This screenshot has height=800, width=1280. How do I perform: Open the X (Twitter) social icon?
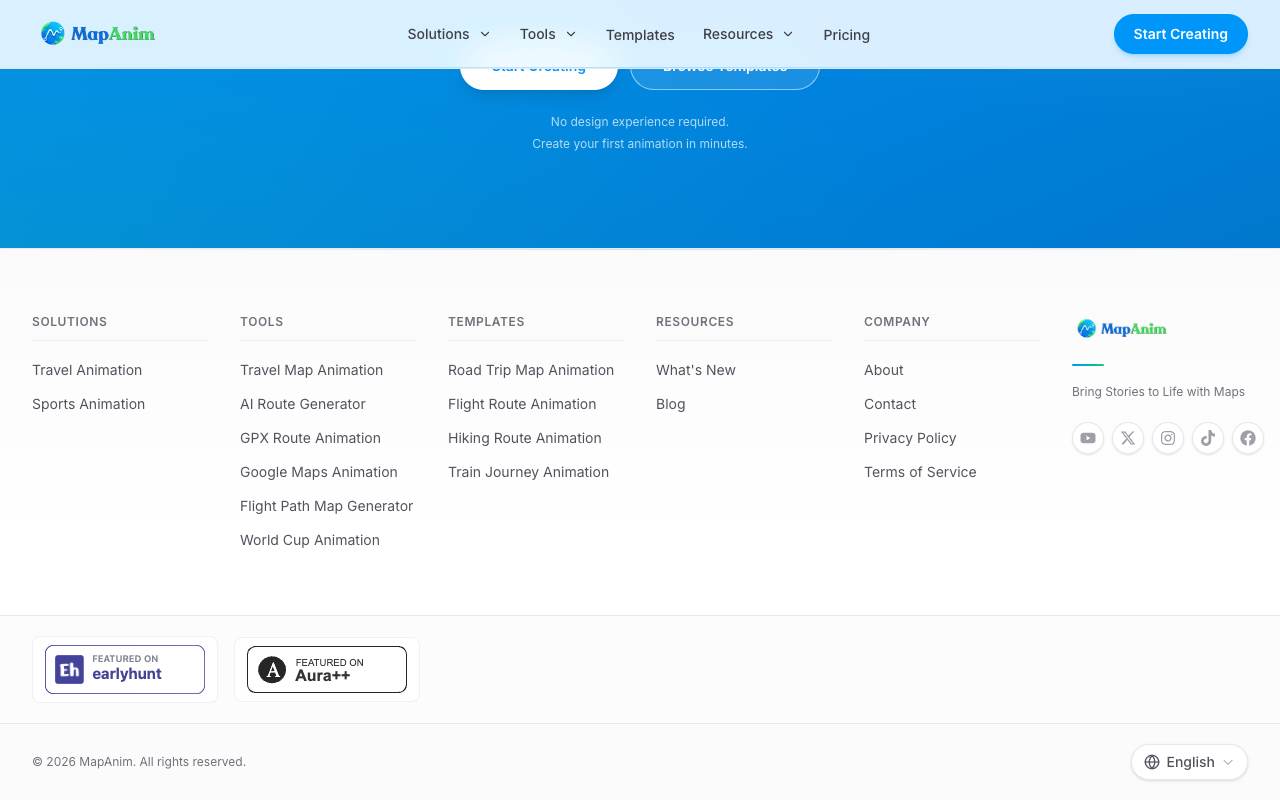coord(1128,438)
